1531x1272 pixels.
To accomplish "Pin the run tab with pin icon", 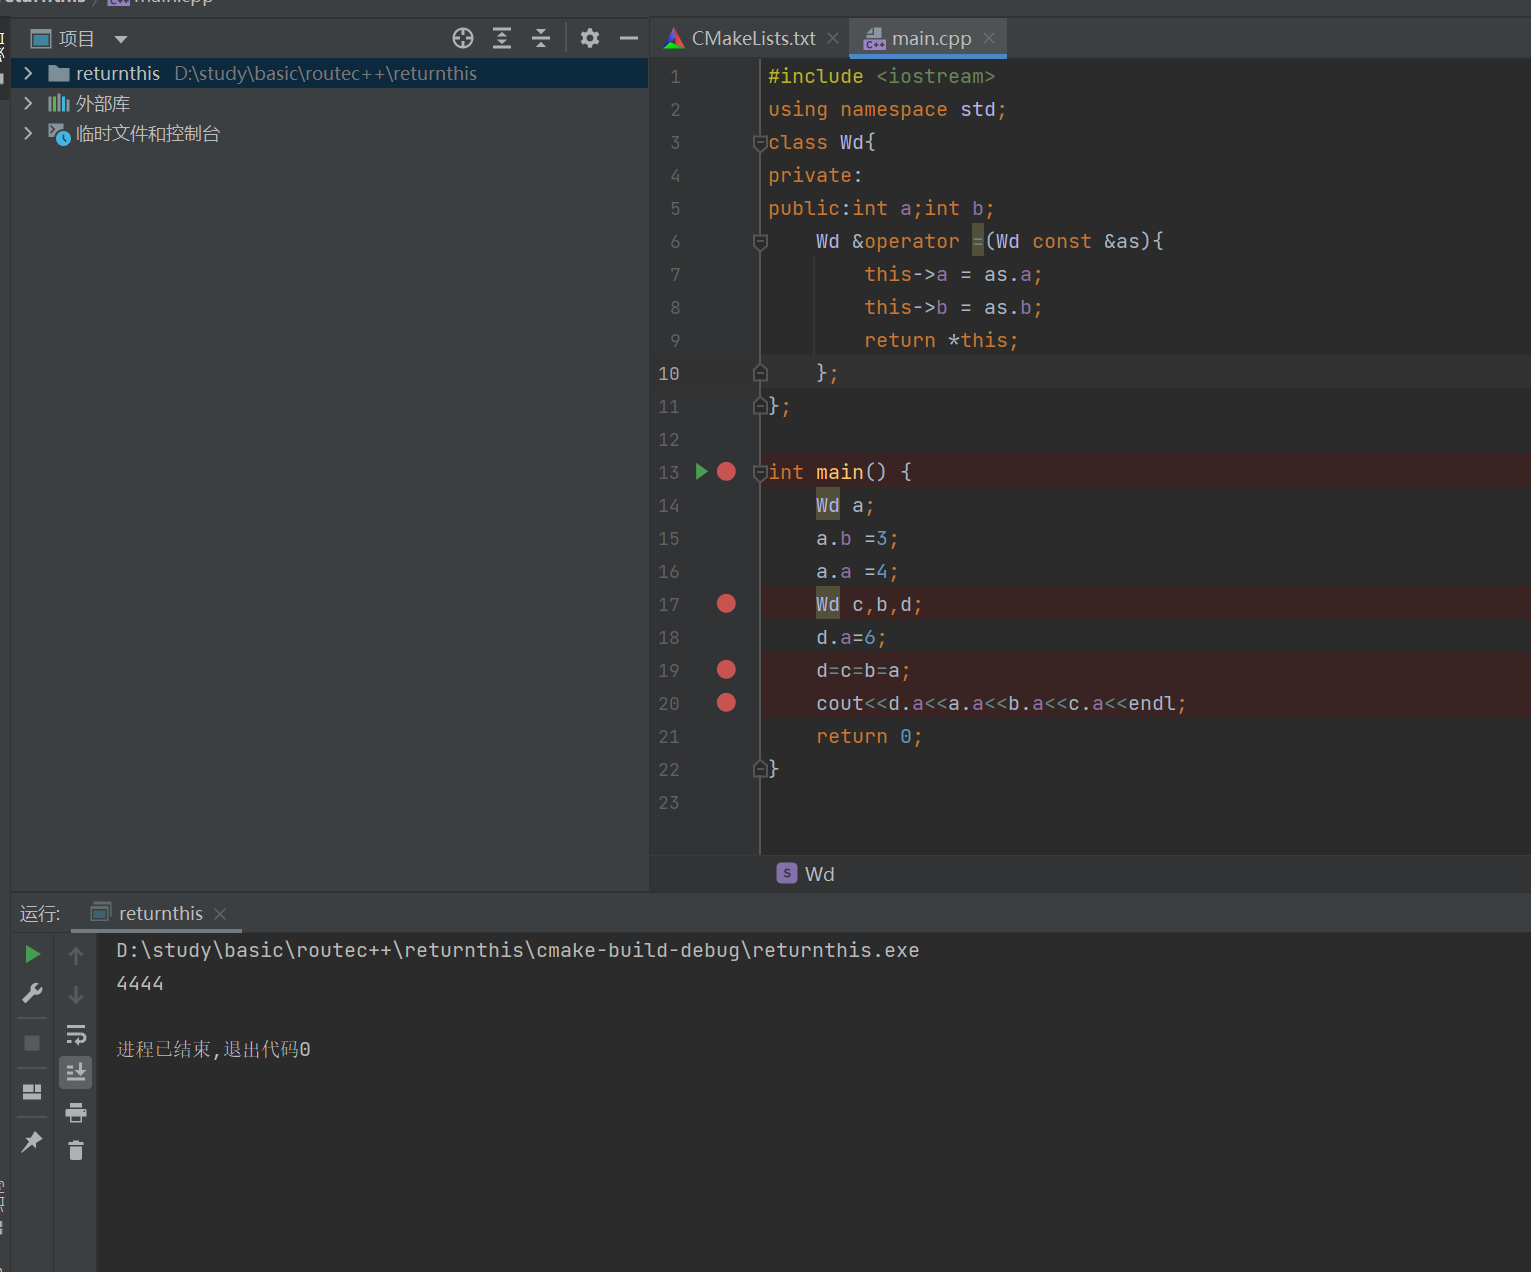I will coord(32,1141).
